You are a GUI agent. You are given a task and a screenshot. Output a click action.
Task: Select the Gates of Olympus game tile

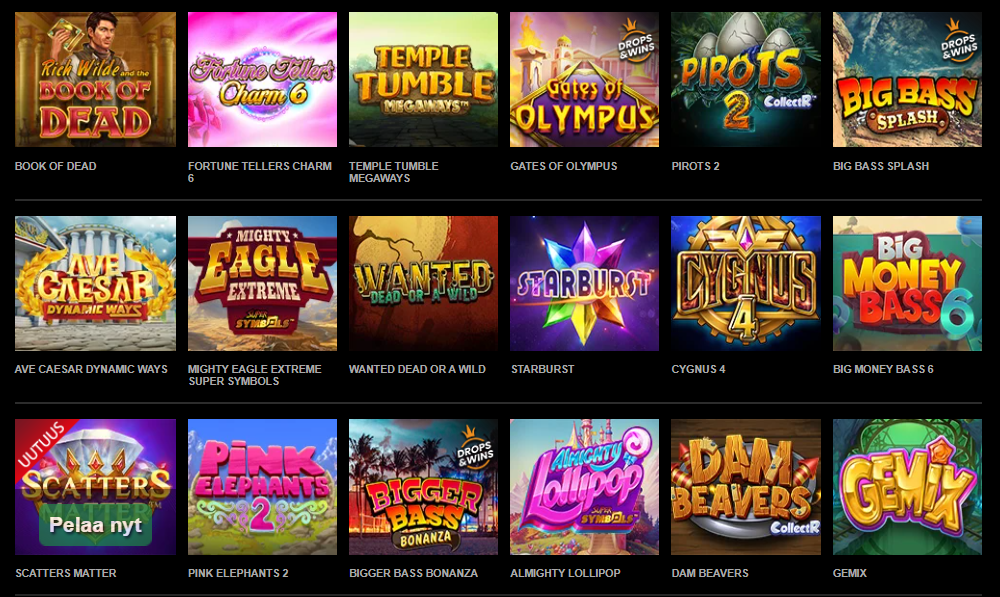(x=584, y=79)
